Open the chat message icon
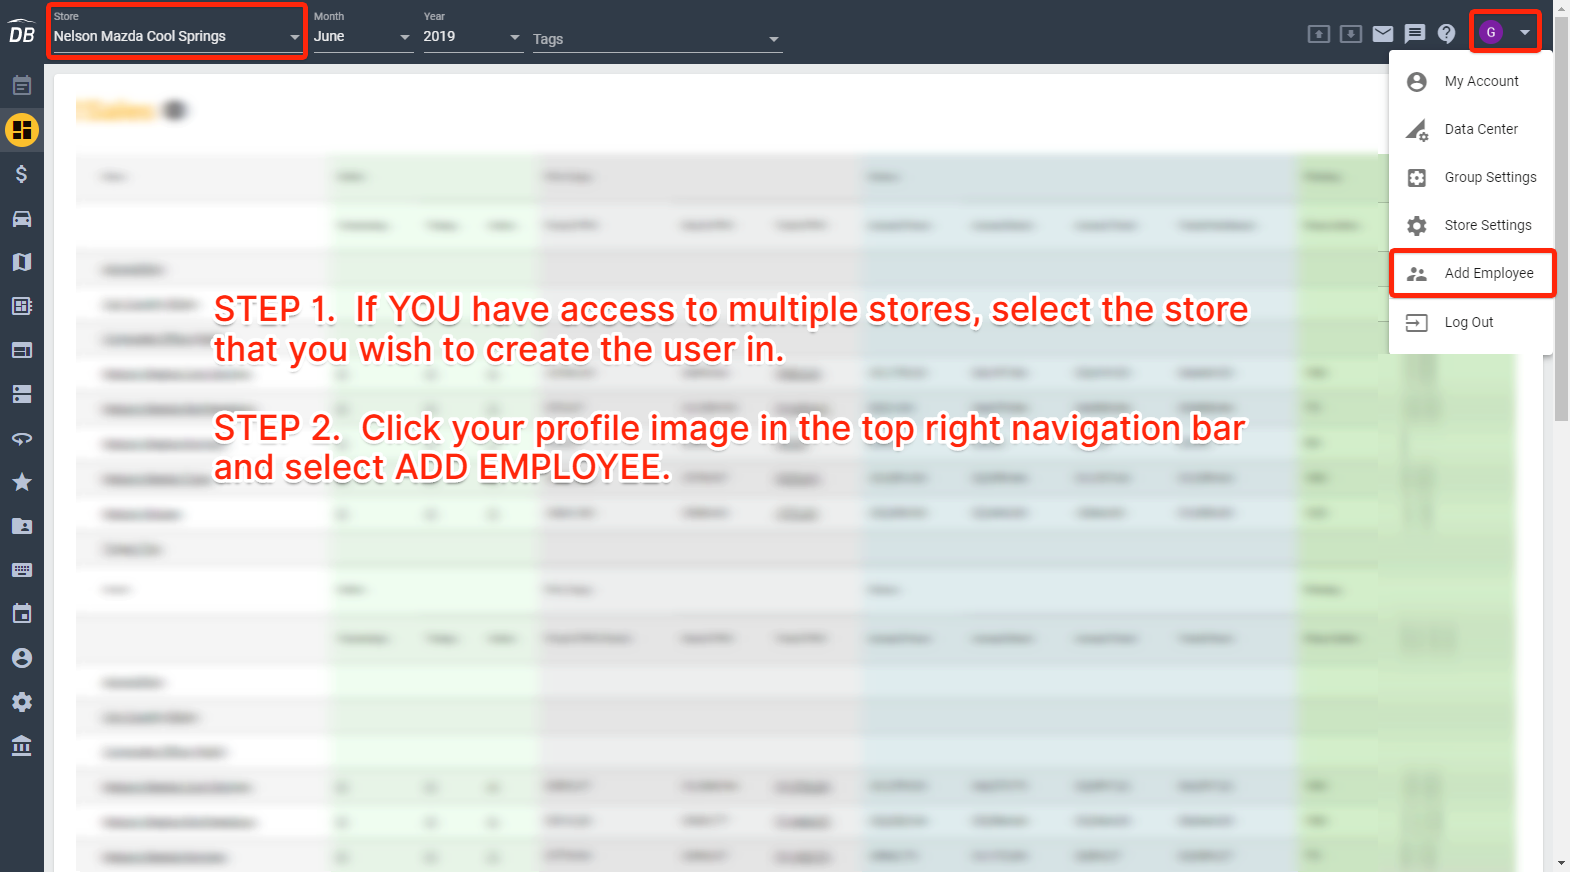 coord(1415,34)
